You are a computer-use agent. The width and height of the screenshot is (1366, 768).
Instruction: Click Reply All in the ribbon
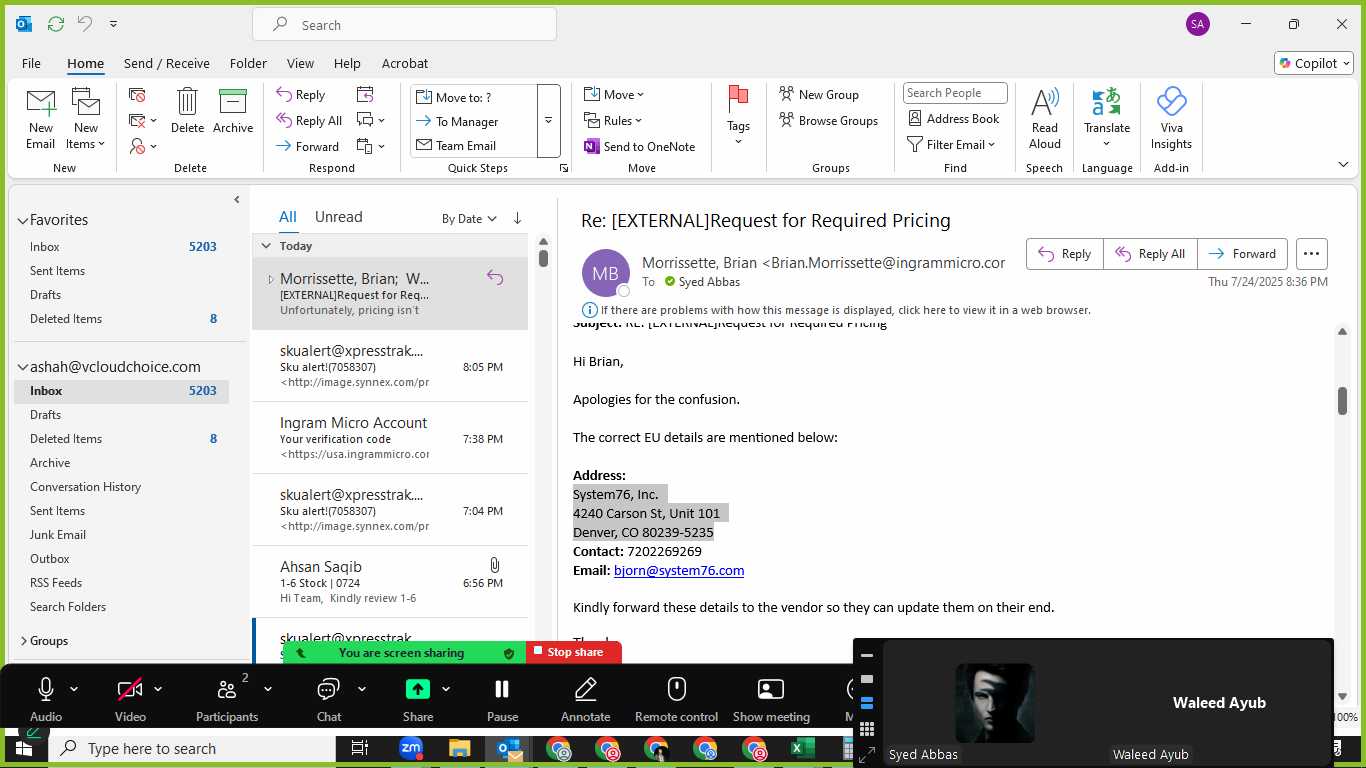(x=309, y=120)
